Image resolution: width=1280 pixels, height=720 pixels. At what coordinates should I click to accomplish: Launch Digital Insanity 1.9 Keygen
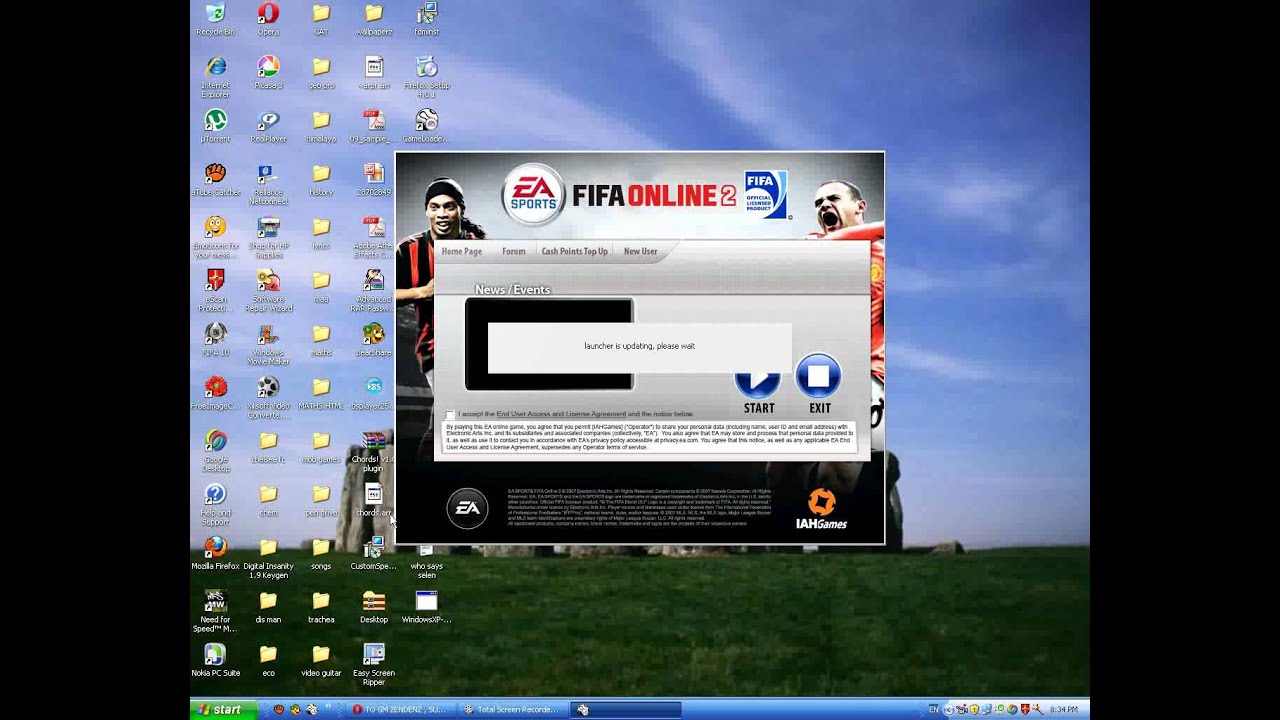tap(268, 550)
